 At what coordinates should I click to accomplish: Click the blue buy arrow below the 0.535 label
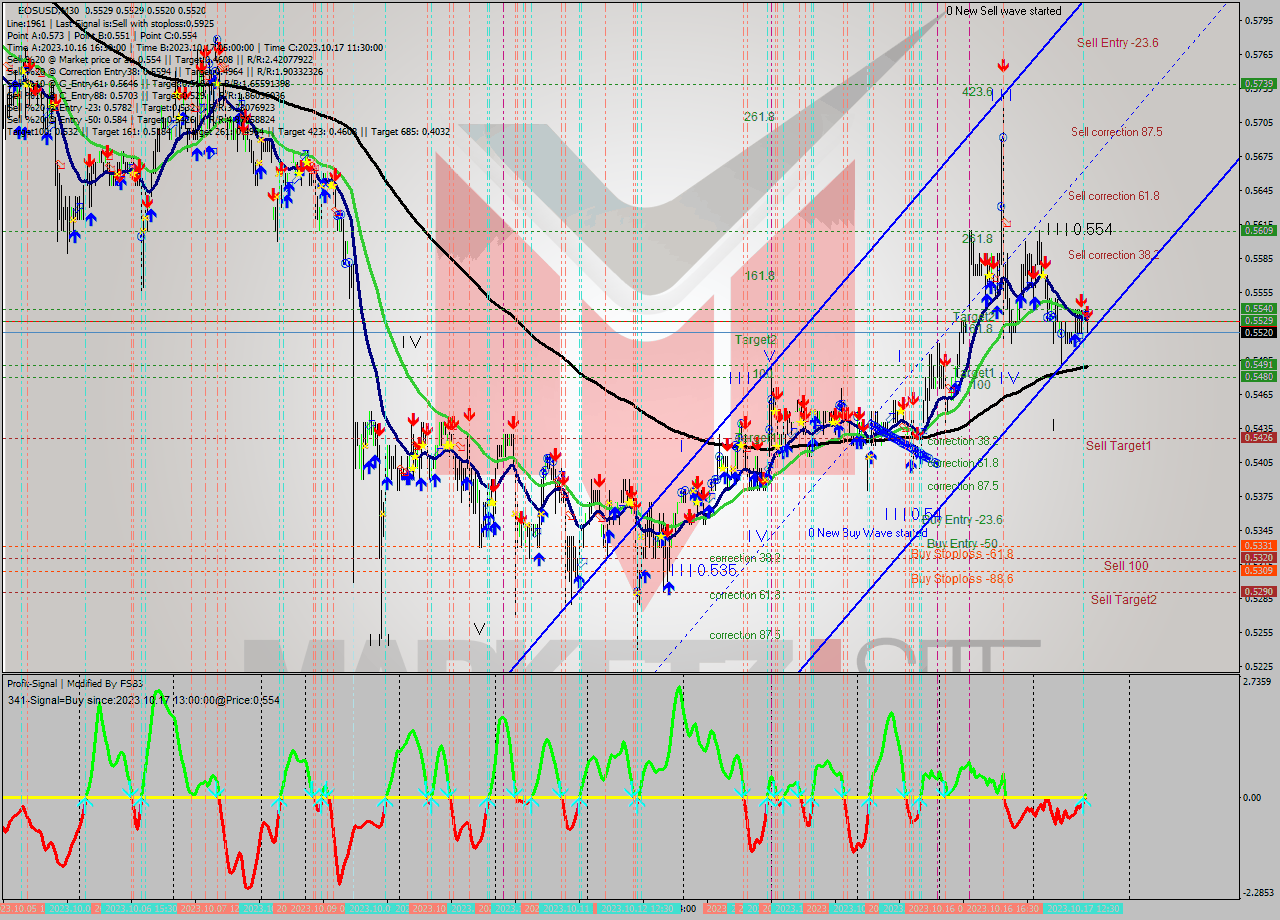(x=667, y=587)
